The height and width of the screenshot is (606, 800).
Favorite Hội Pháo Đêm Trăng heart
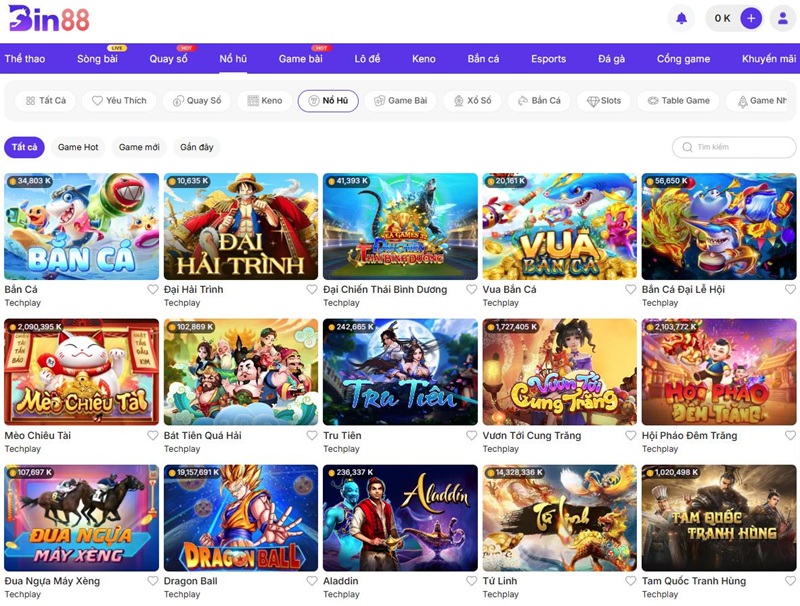pyautogui.click(x=790, y=435)
